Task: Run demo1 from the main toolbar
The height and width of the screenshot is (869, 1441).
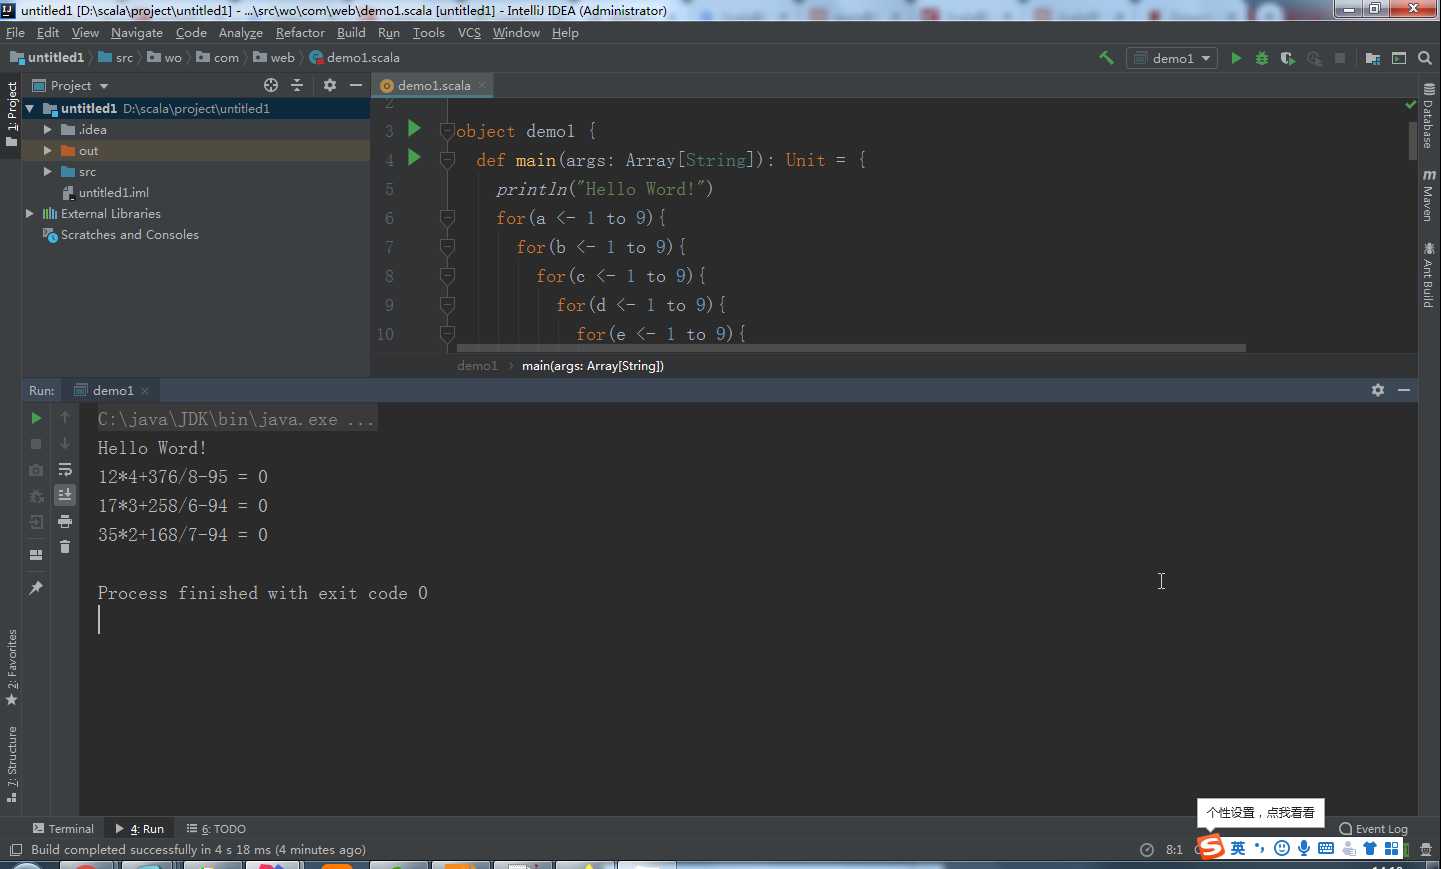Action: click(1236, 58)
